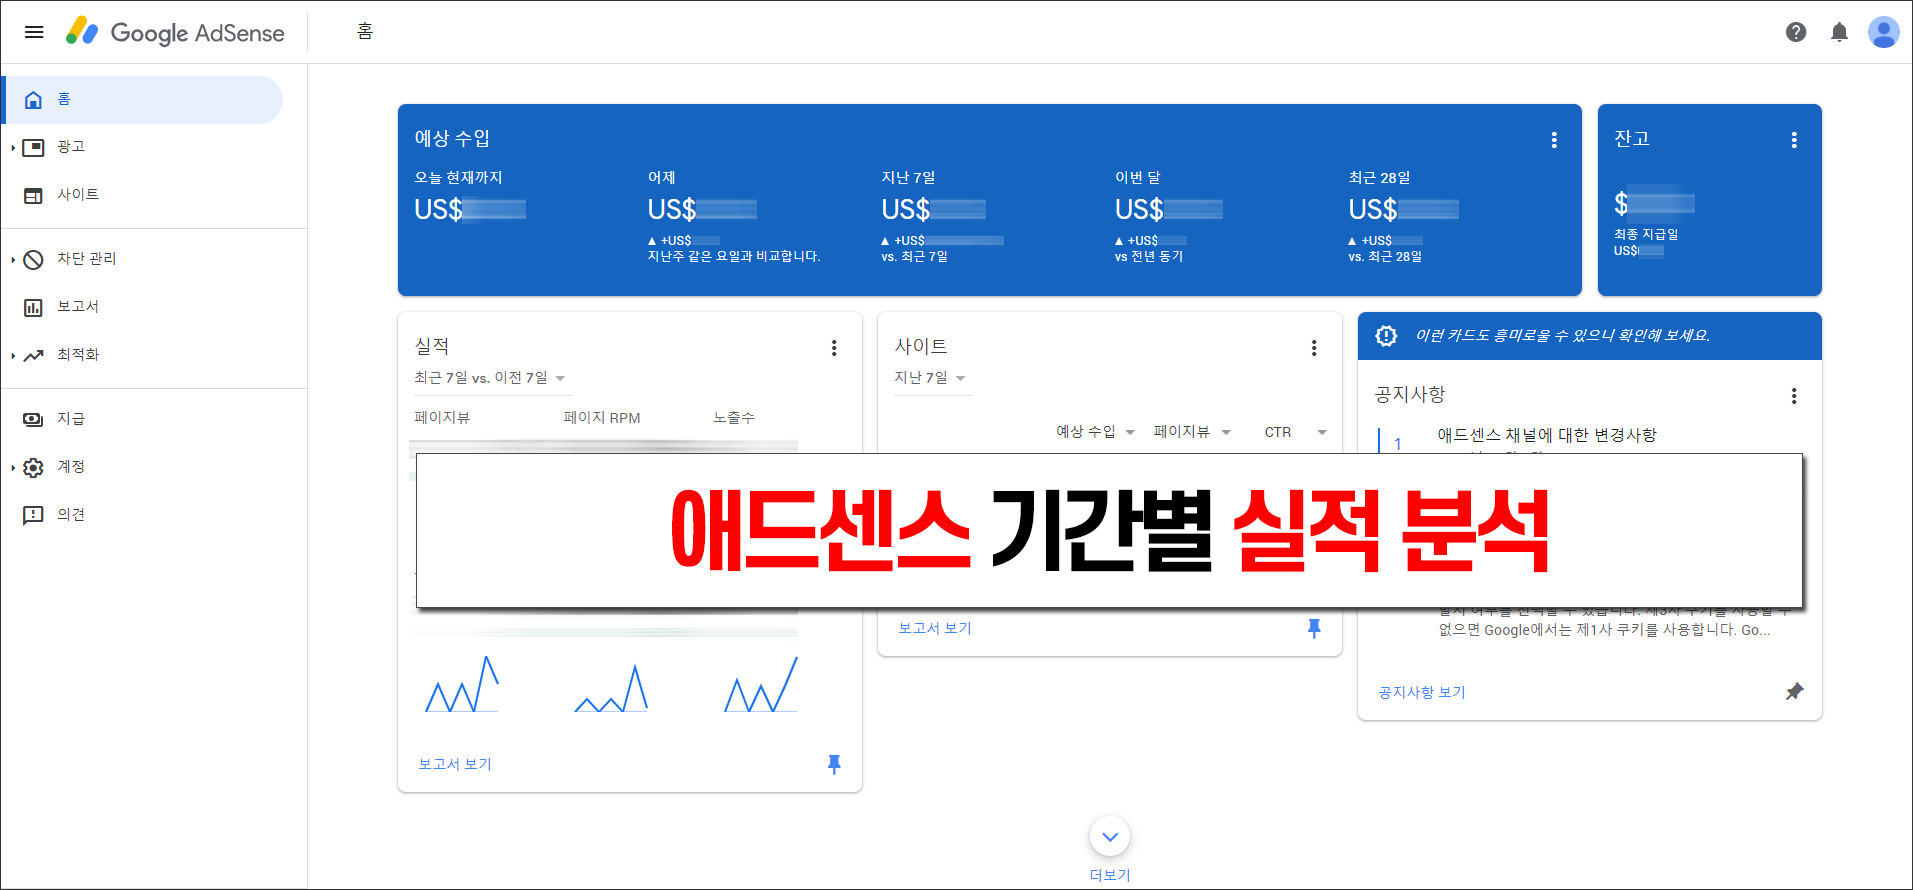Click the suggested cards compass icon
This screenshot has height=890, width=1913.
pos(1386,336)
